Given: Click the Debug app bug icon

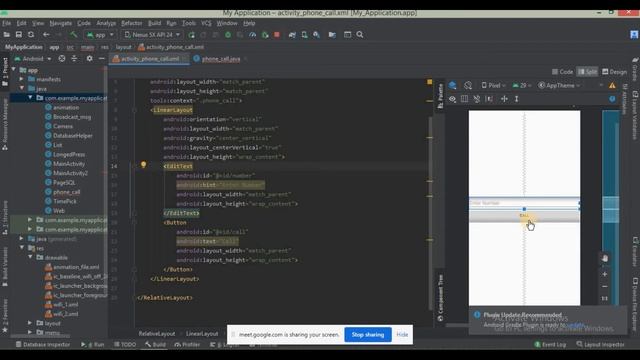Looking at the screenshot, I should (228, 35).
